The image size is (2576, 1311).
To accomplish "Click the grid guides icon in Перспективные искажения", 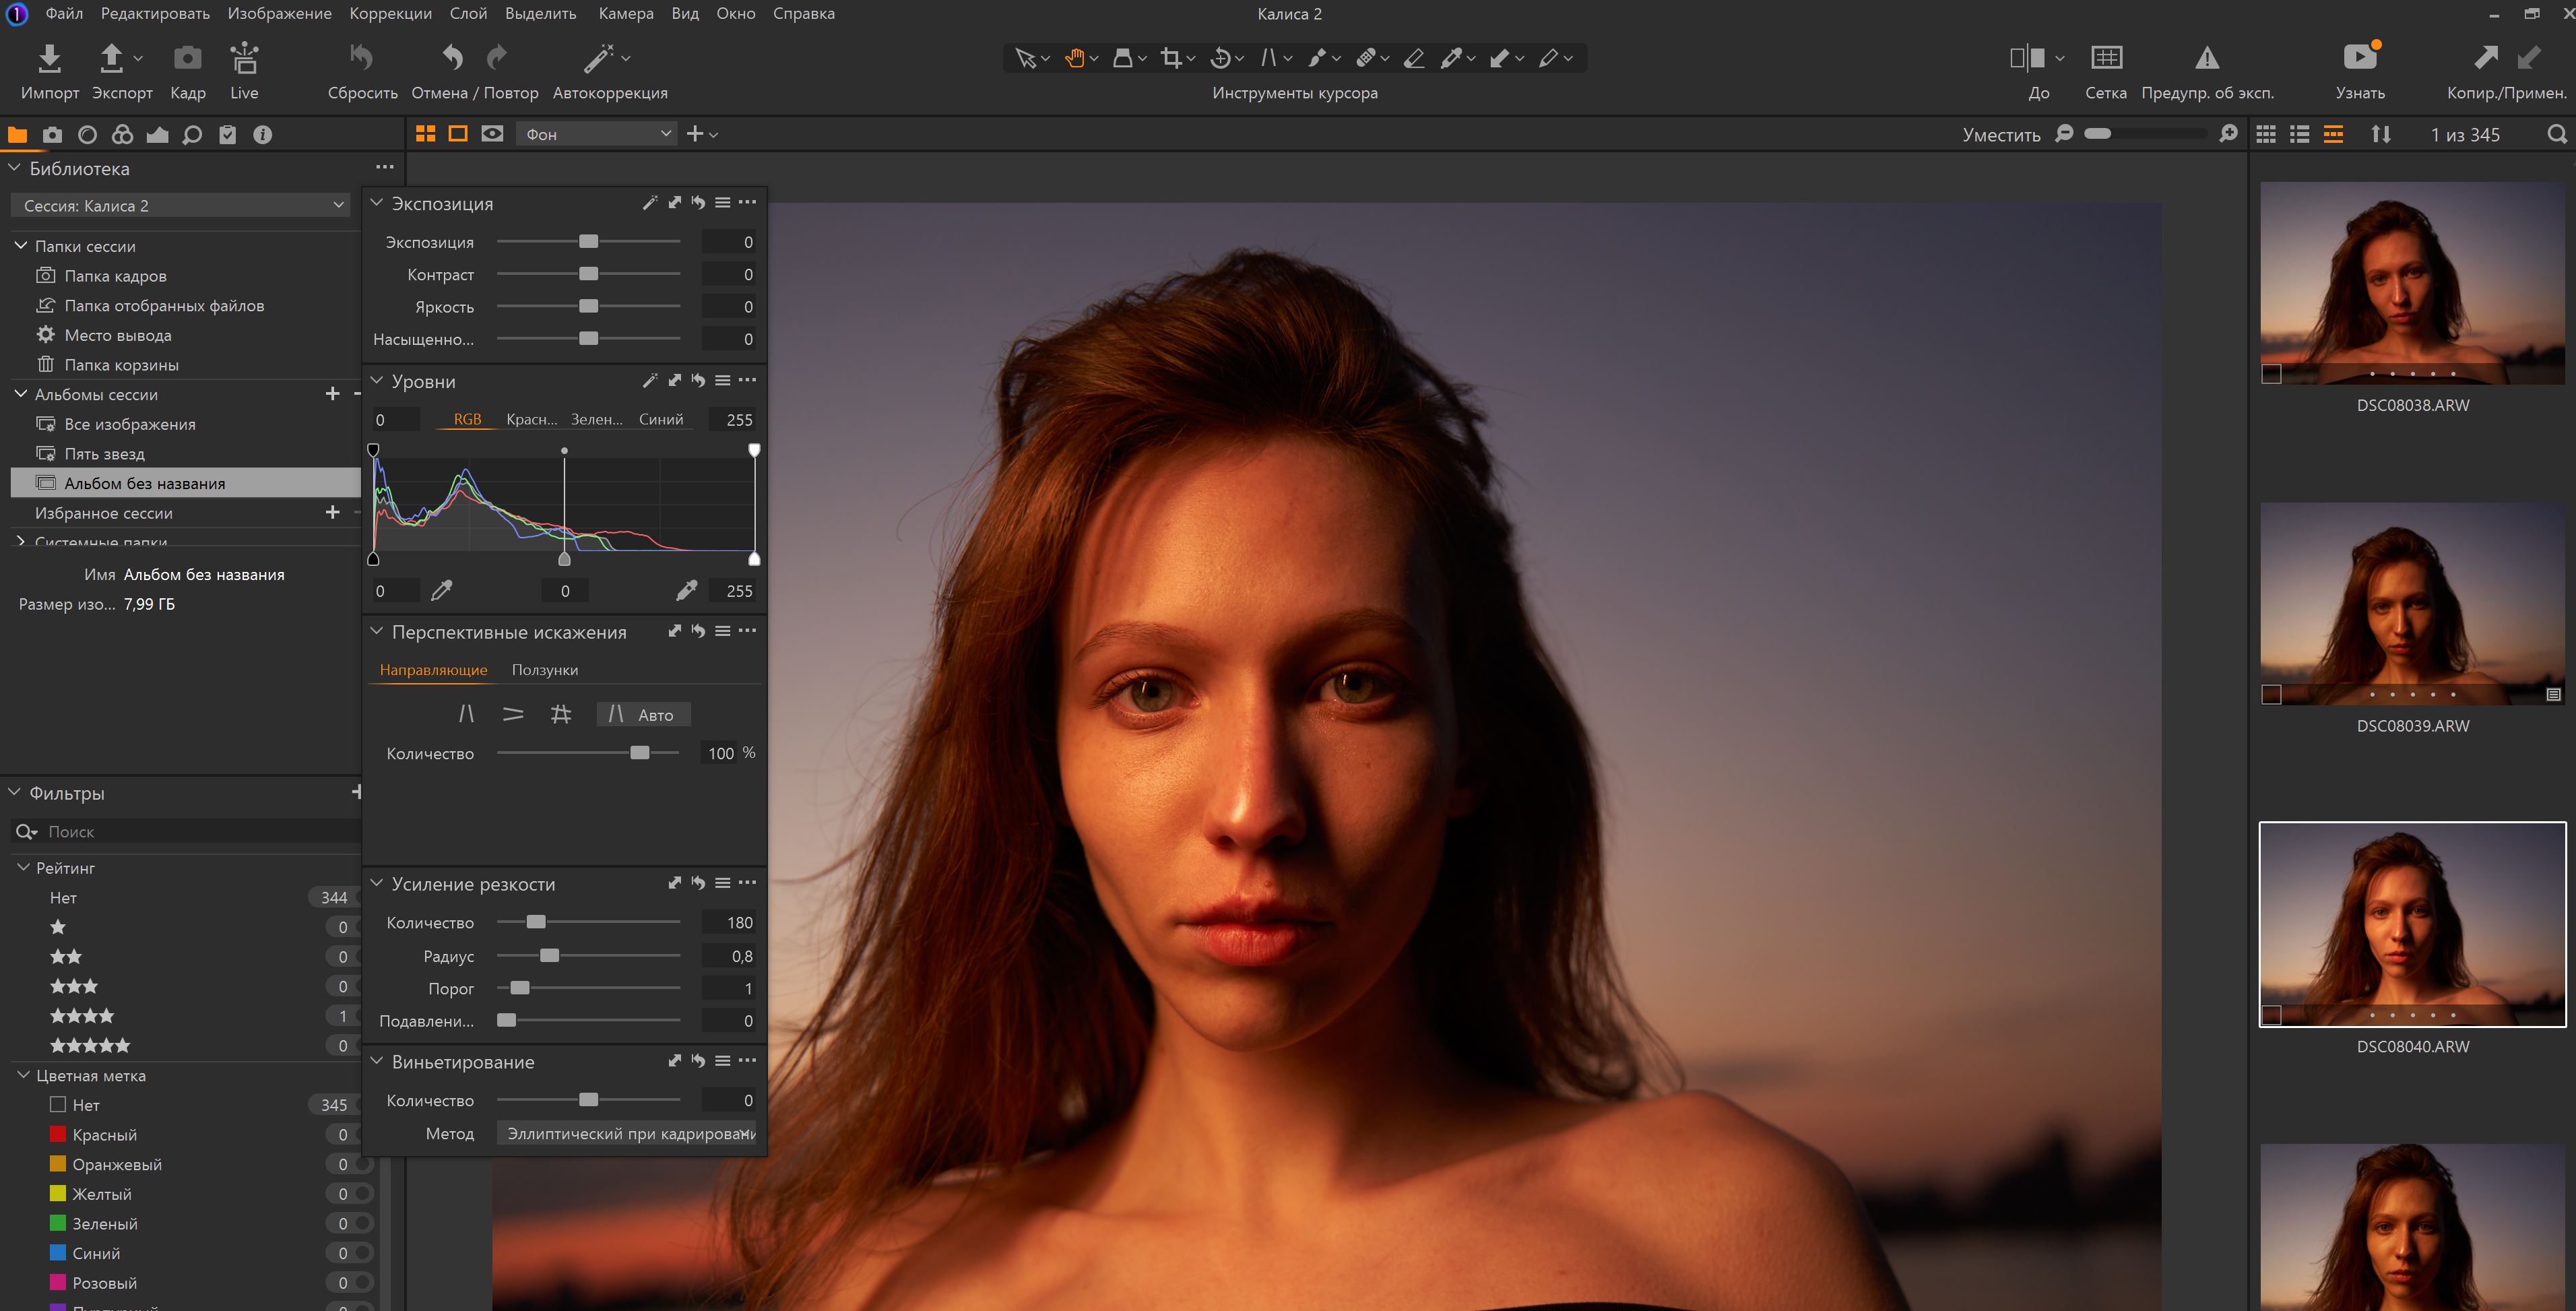I will (x=561, y=714).
